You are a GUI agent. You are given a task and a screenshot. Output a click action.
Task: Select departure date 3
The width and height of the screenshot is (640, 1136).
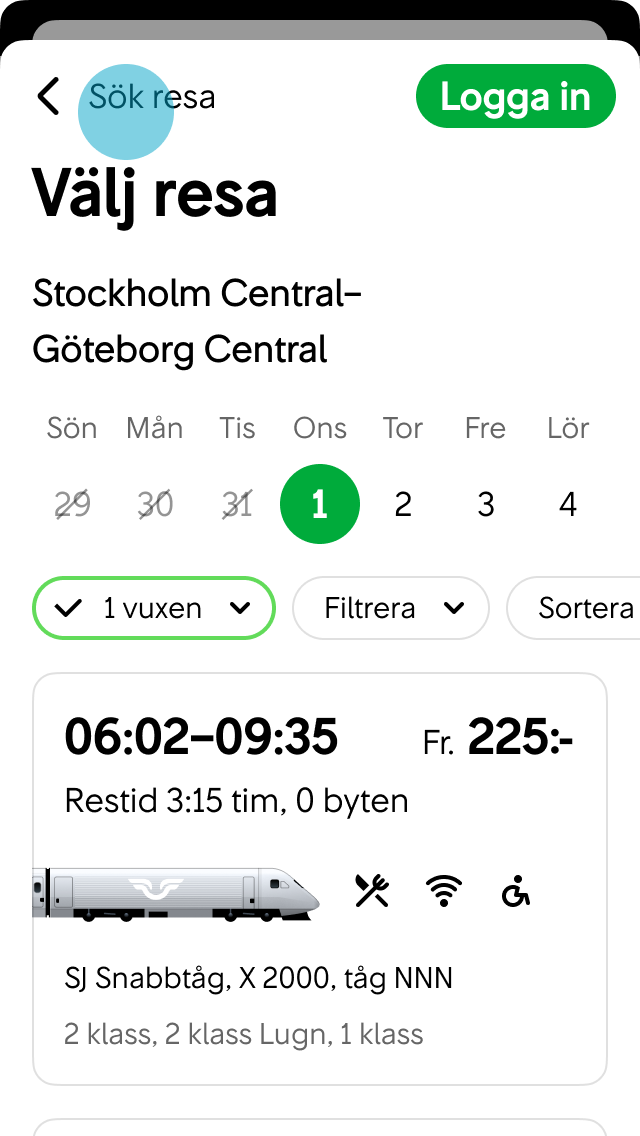point(485,504)
